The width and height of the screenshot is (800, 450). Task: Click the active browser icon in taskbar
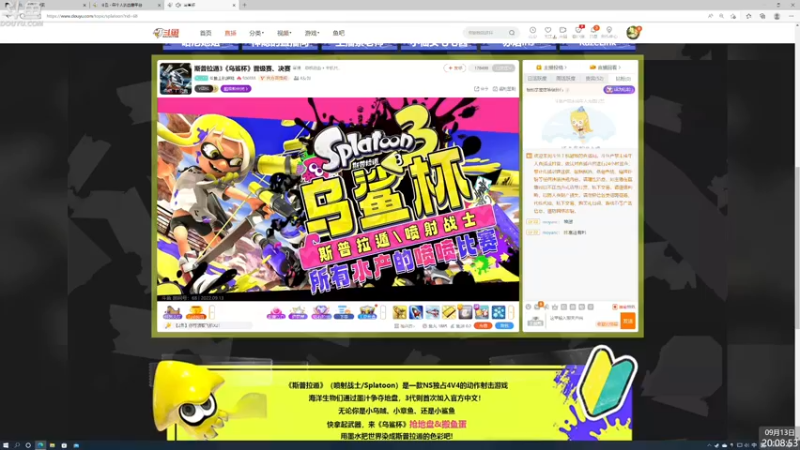click(40, 445)
